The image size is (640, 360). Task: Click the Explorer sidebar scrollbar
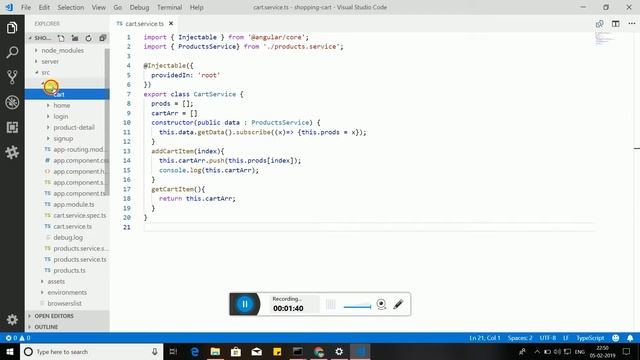coord(107,122)
